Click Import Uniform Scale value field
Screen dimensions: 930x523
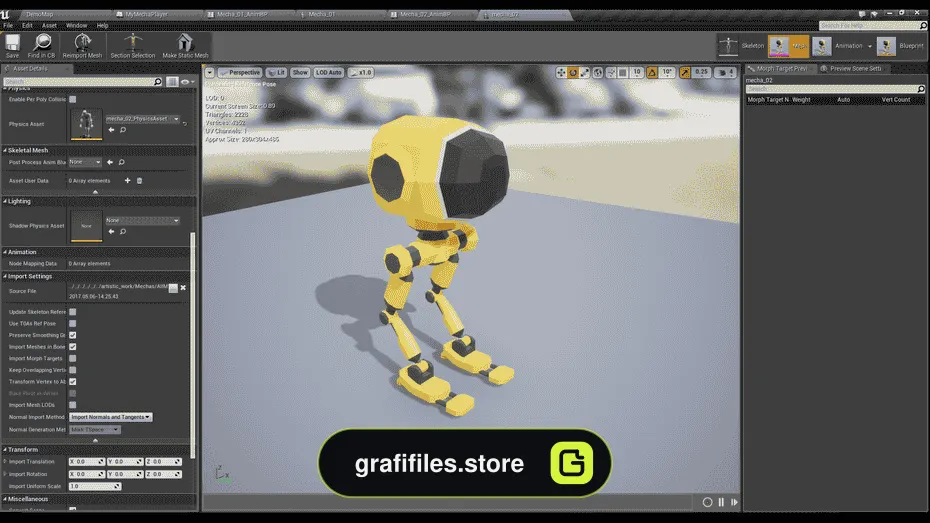point(95,486)
